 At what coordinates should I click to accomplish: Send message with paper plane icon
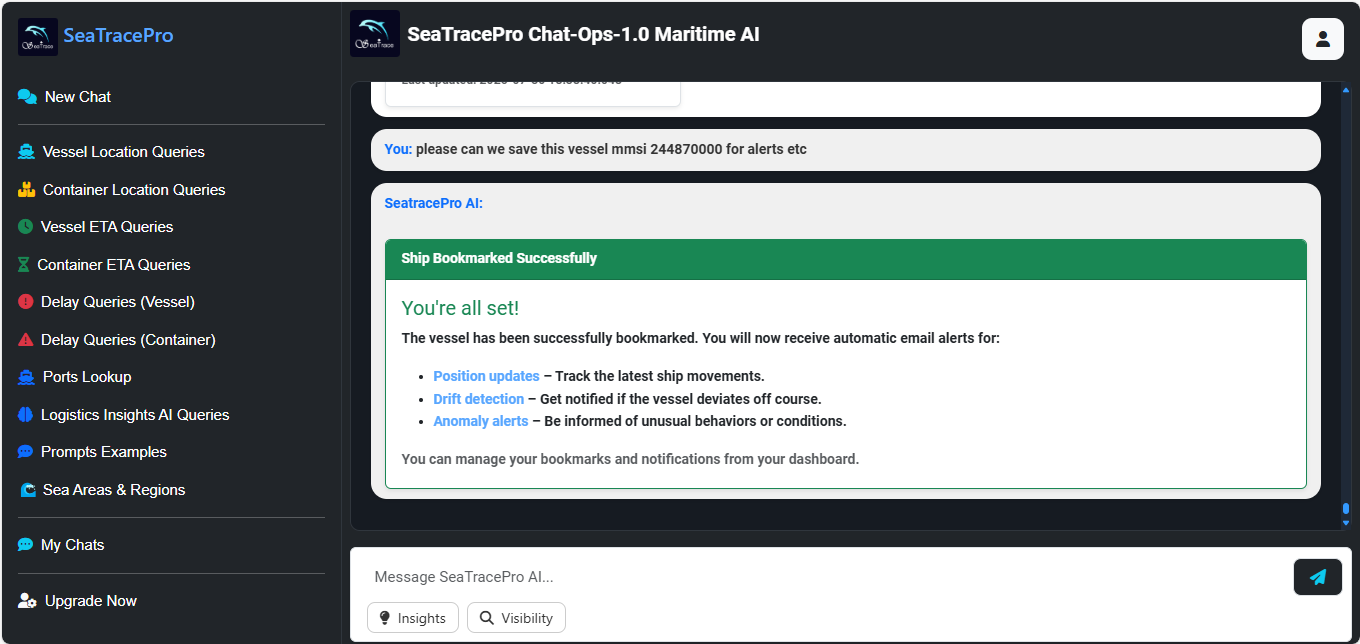tap(1317, 577)
